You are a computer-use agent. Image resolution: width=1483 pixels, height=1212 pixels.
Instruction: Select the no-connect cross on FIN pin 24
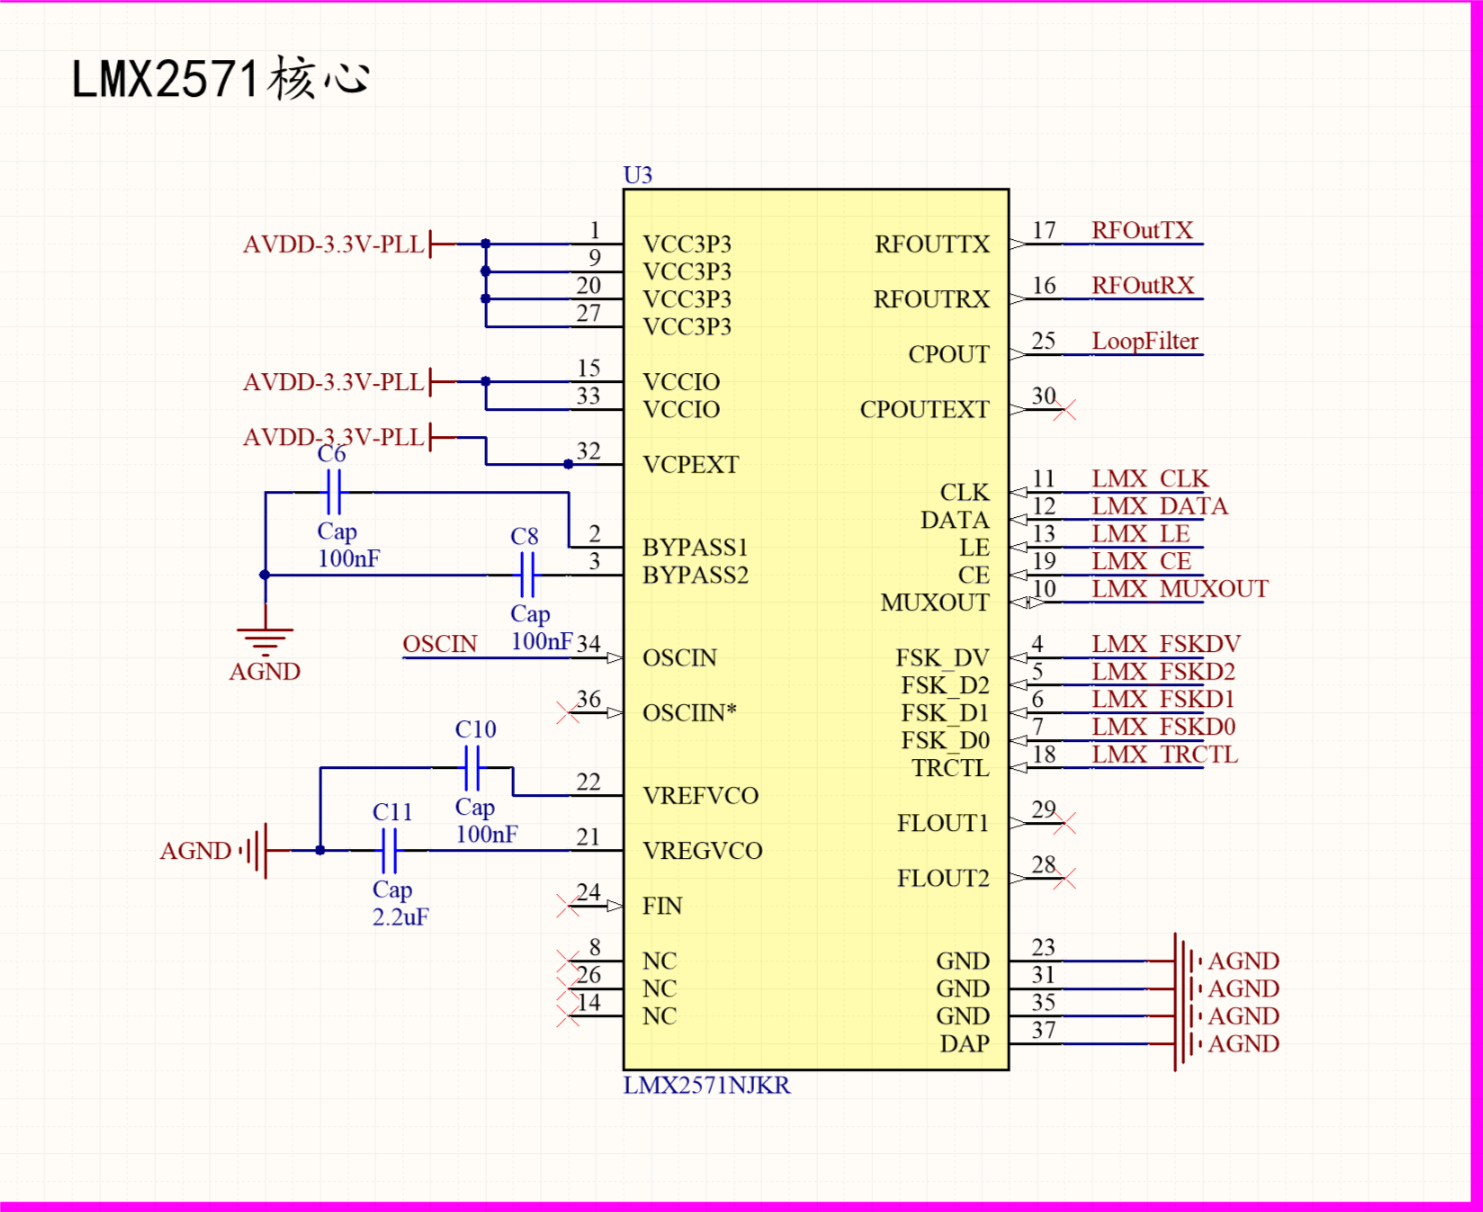click(568, 906)
